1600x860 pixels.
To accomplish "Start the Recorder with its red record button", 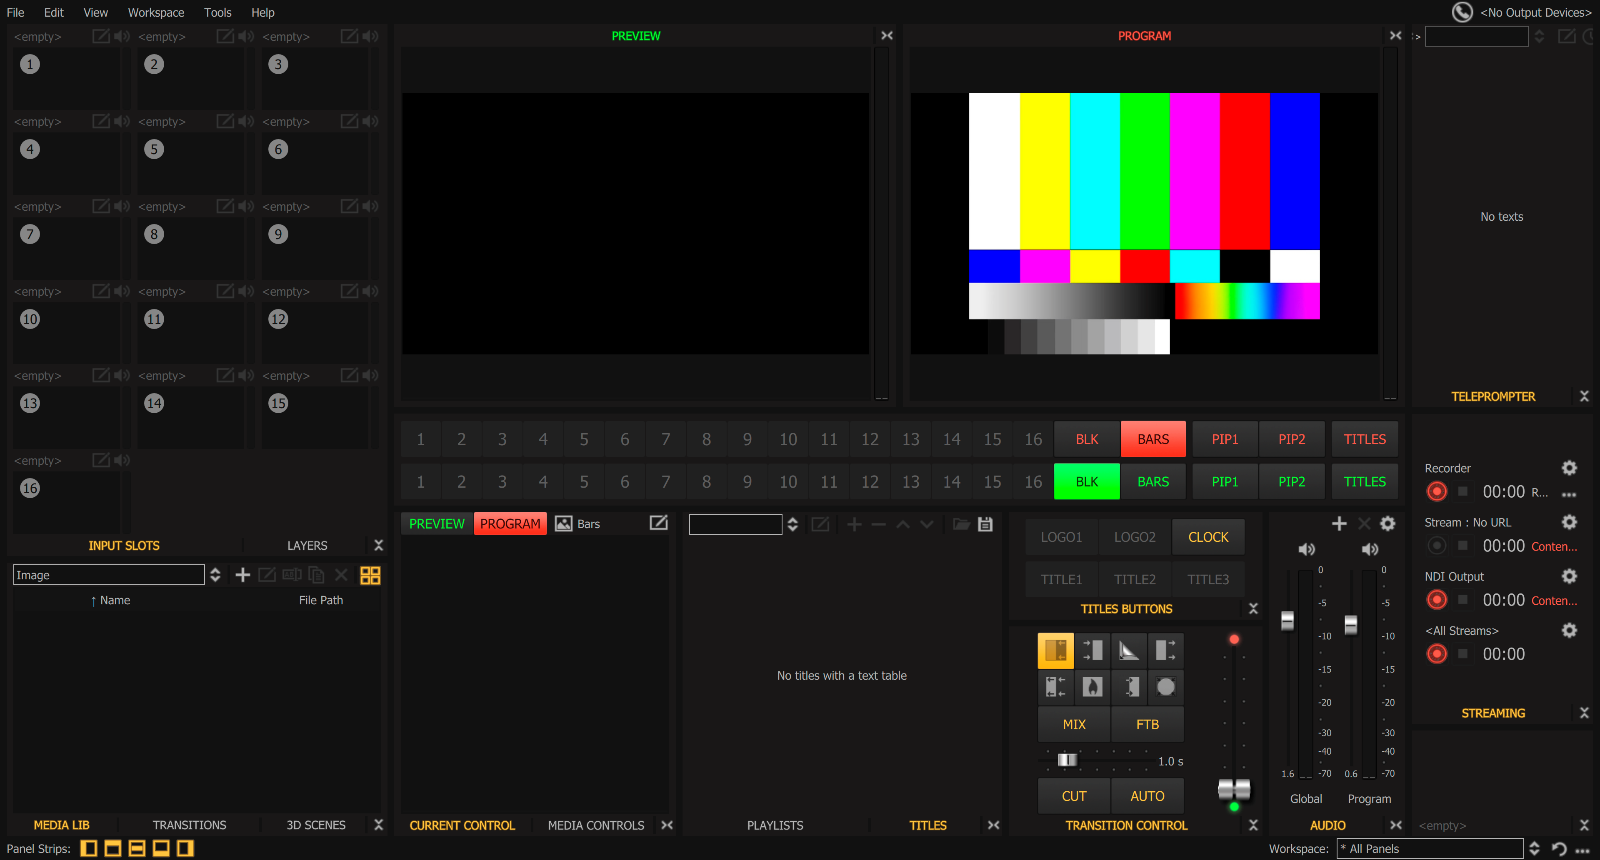I will [1437, 492].
